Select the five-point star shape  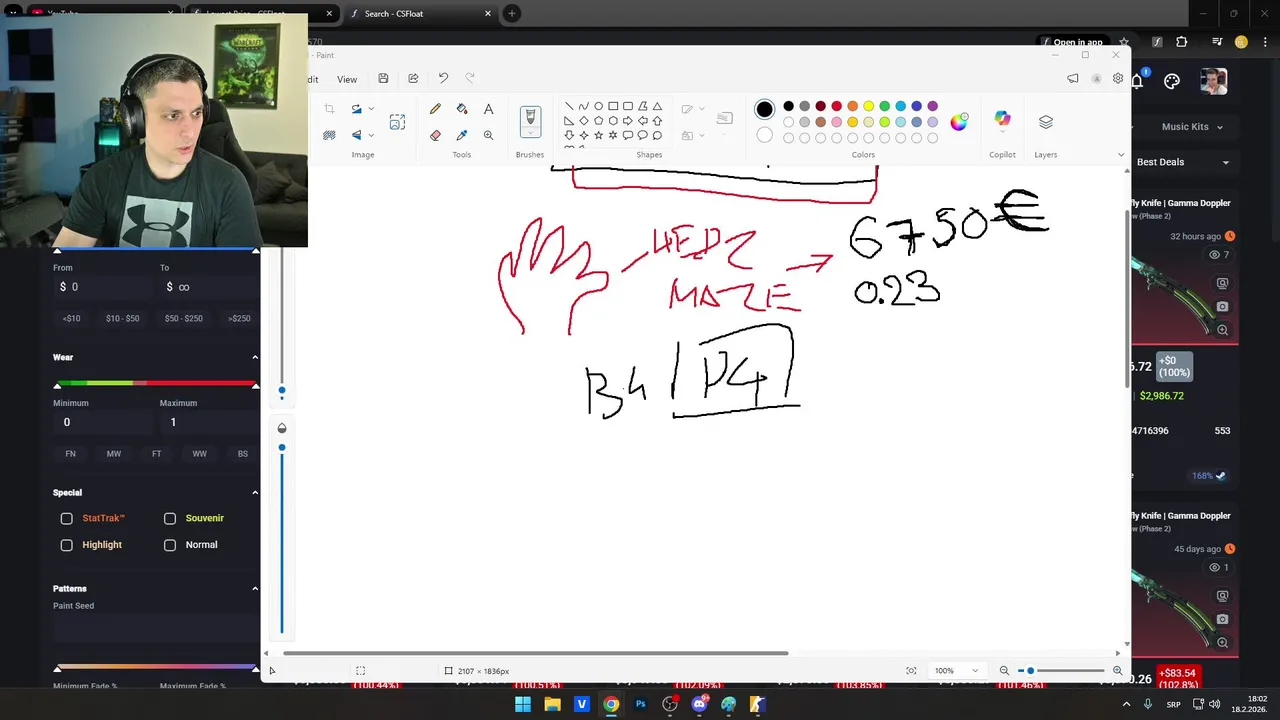[x=598, y=135]
